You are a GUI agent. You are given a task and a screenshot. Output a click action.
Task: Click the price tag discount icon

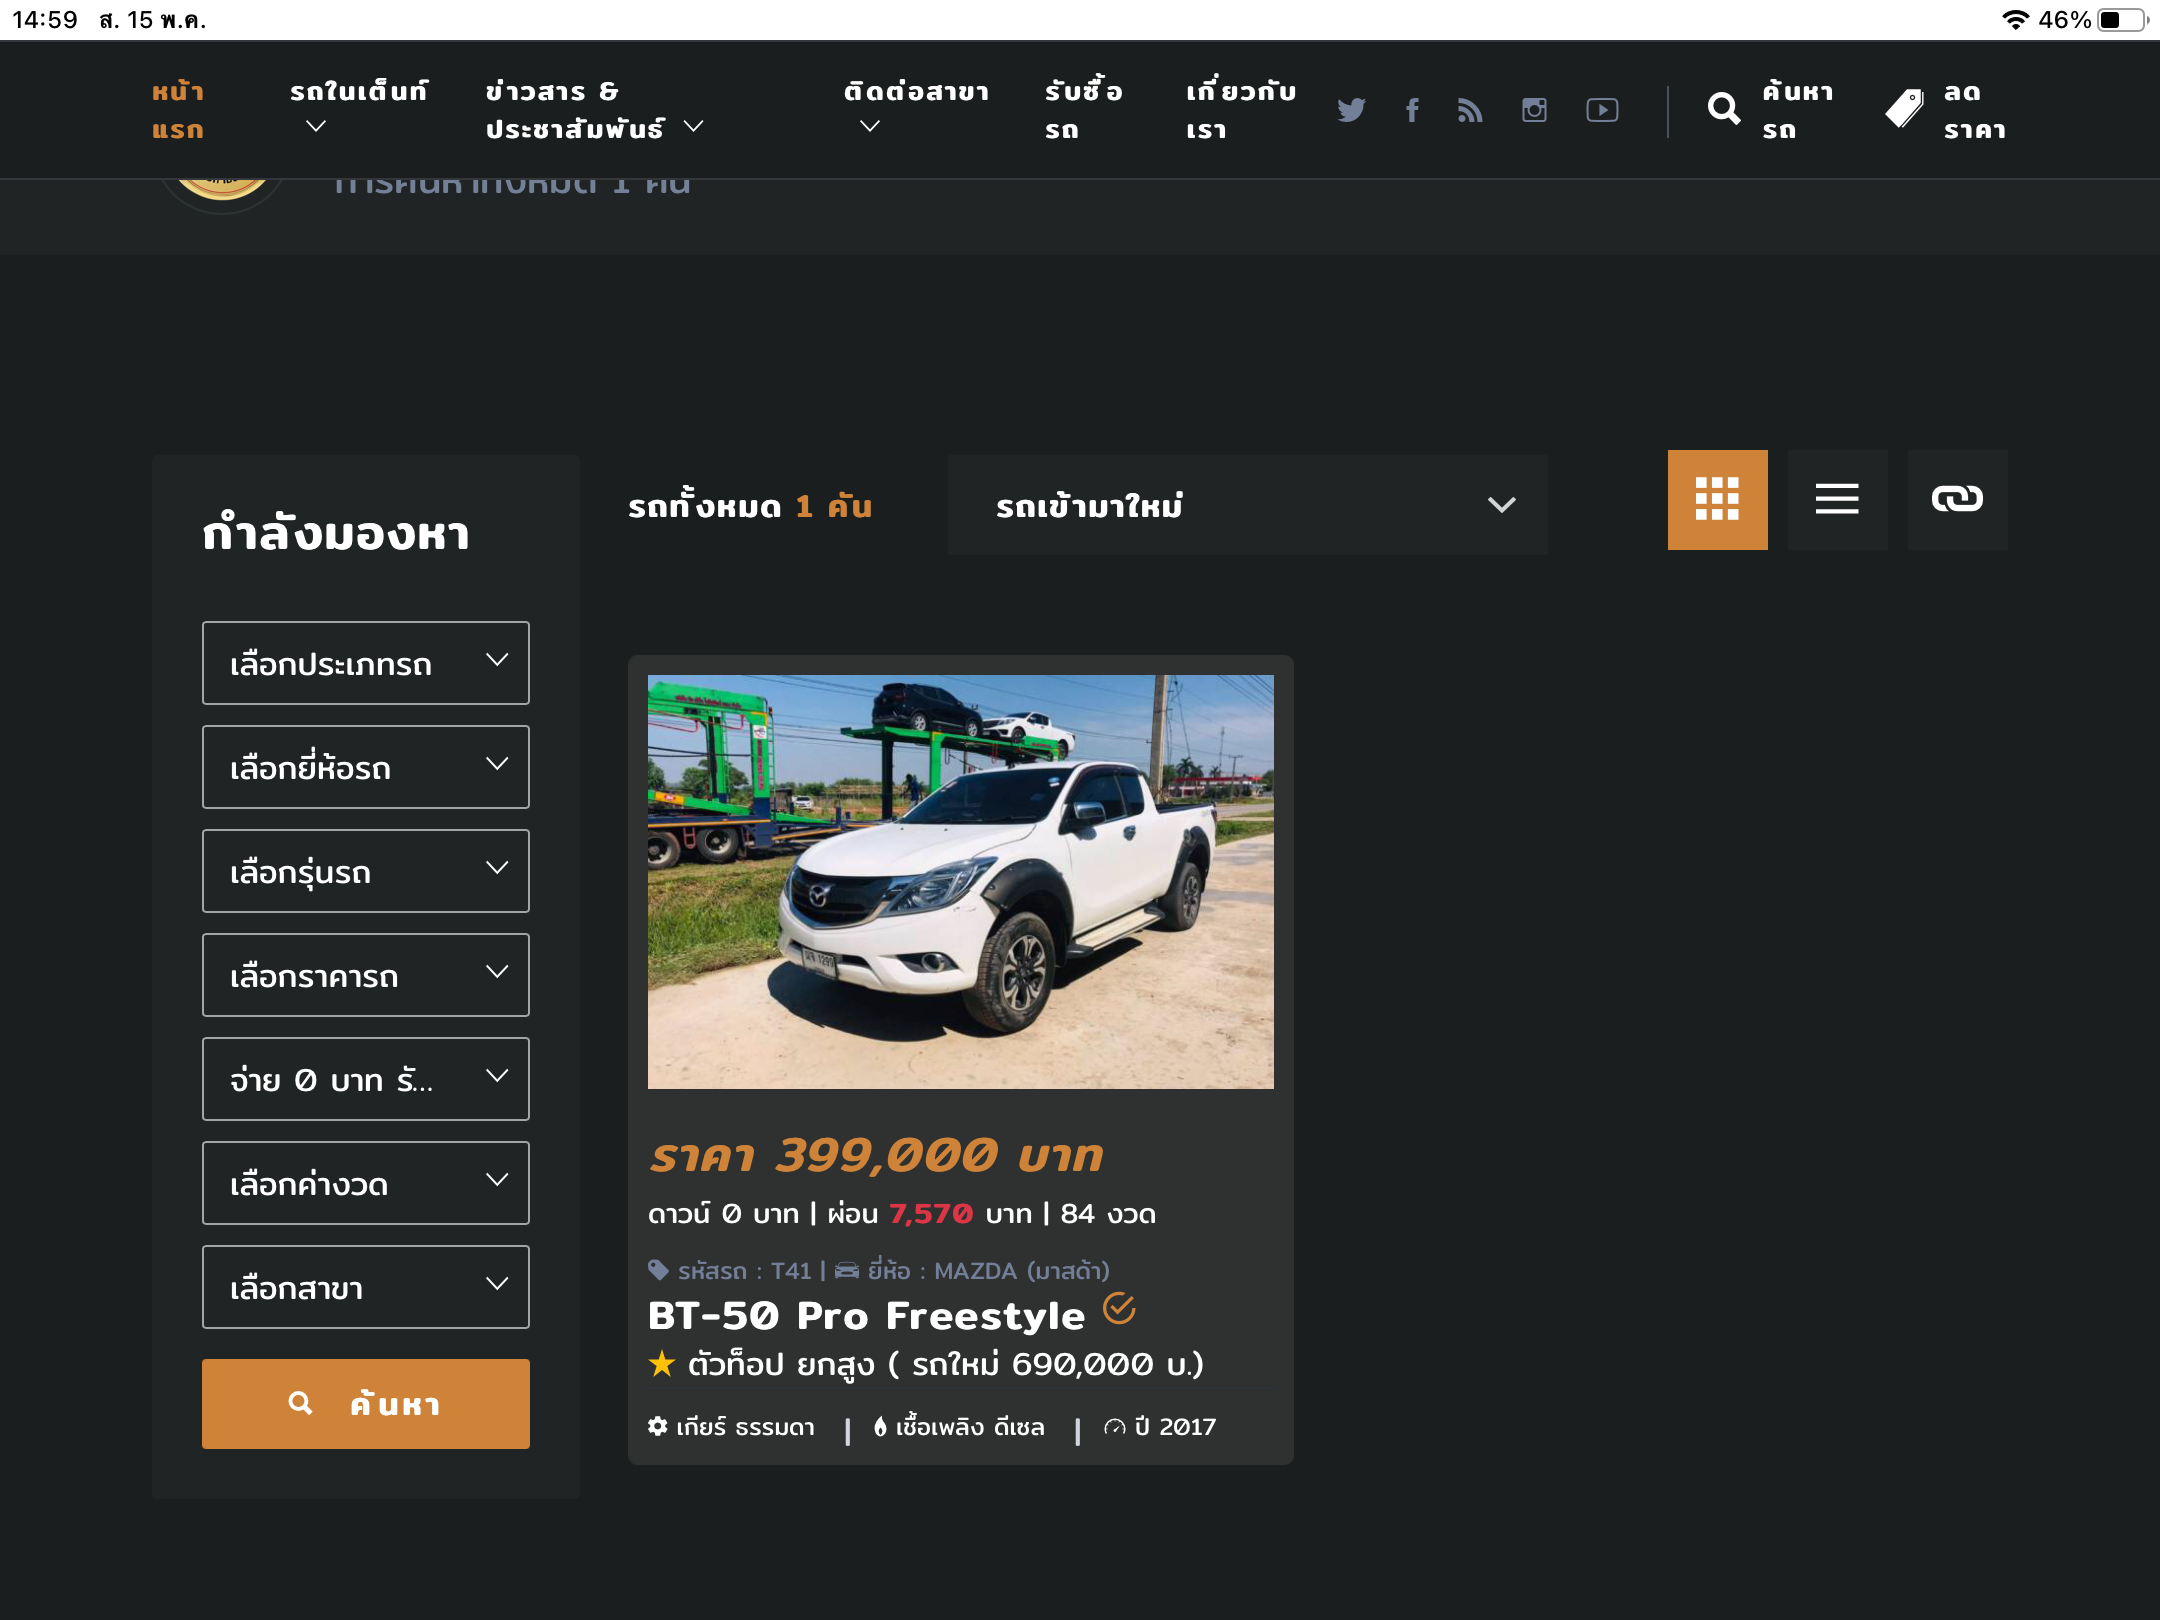tap(1904, 109)
